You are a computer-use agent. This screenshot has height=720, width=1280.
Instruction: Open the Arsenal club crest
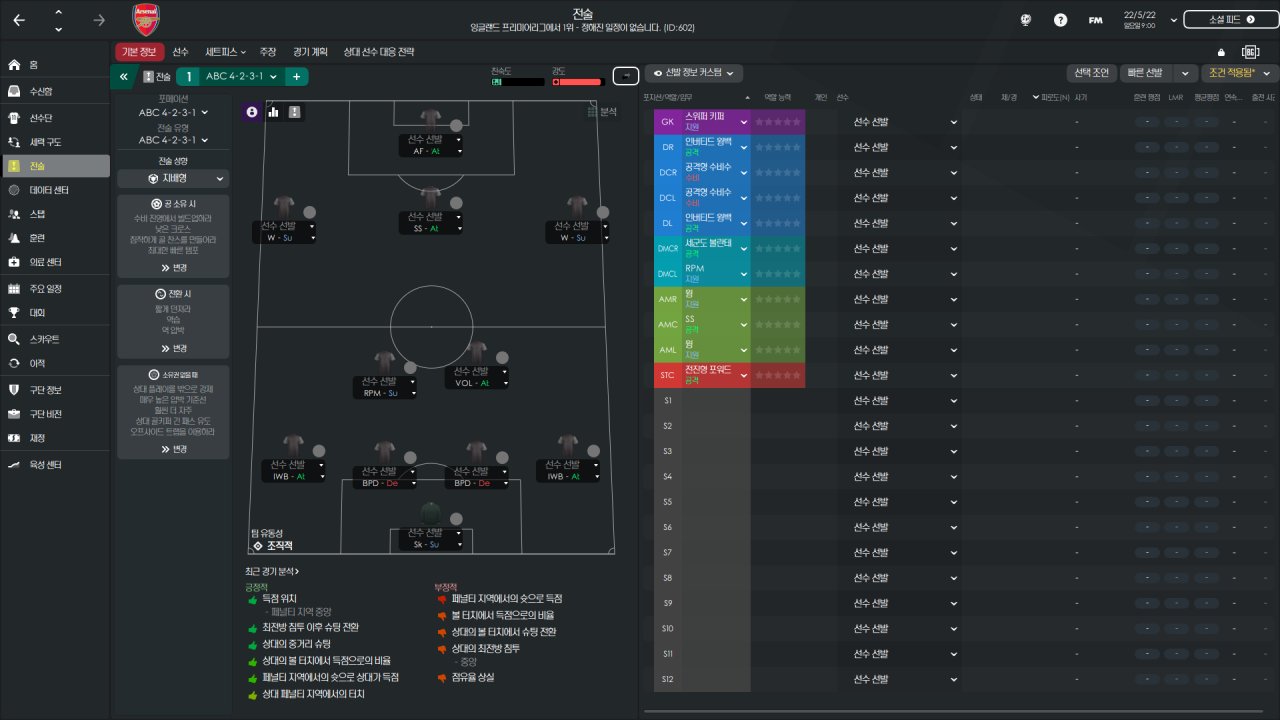[145, 20]
